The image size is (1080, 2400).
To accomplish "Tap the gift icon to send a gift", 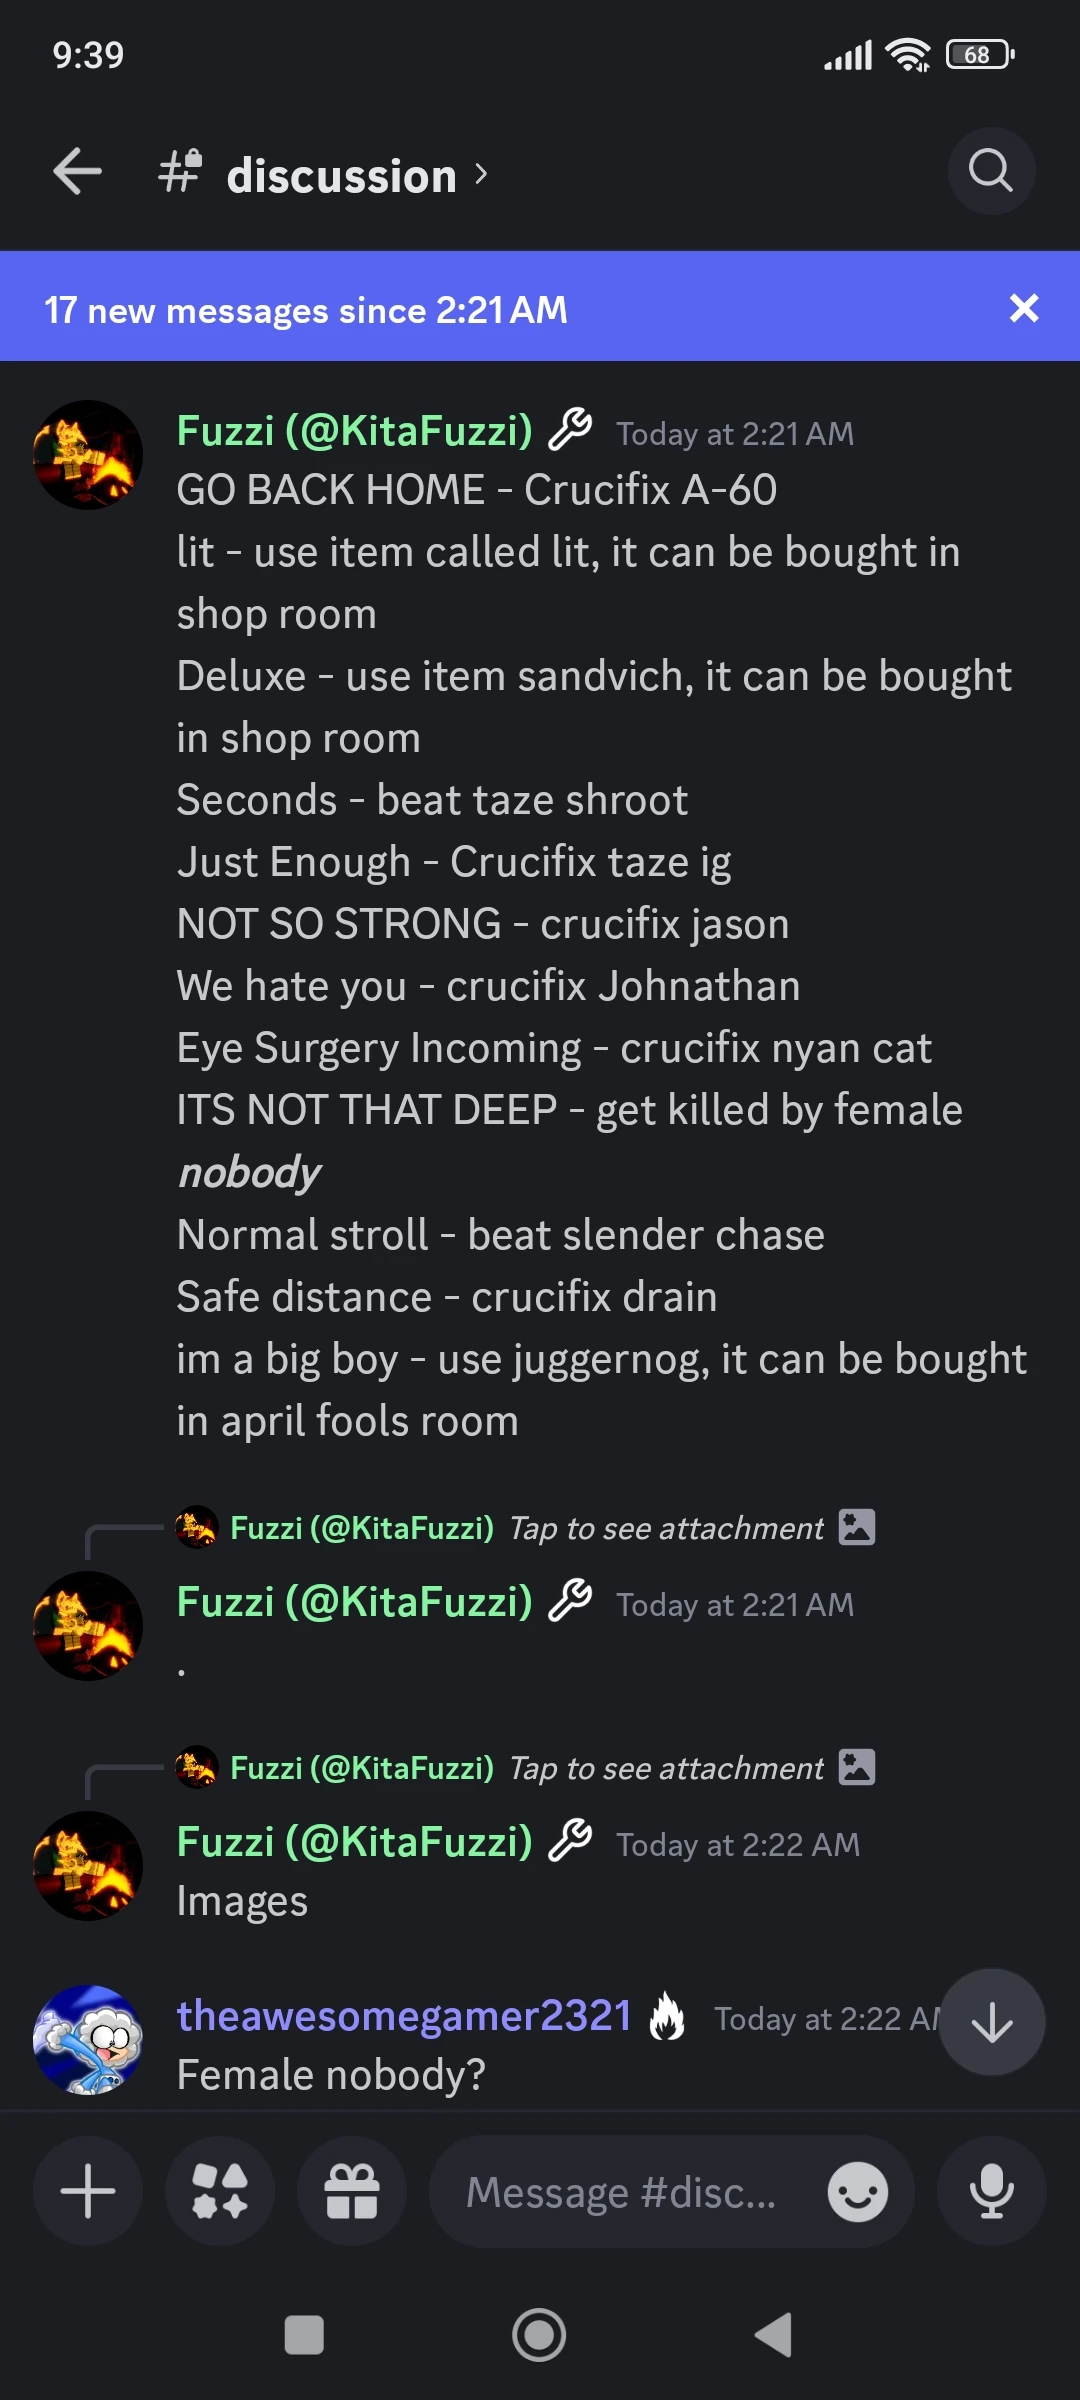I will tap(354, 2190).
